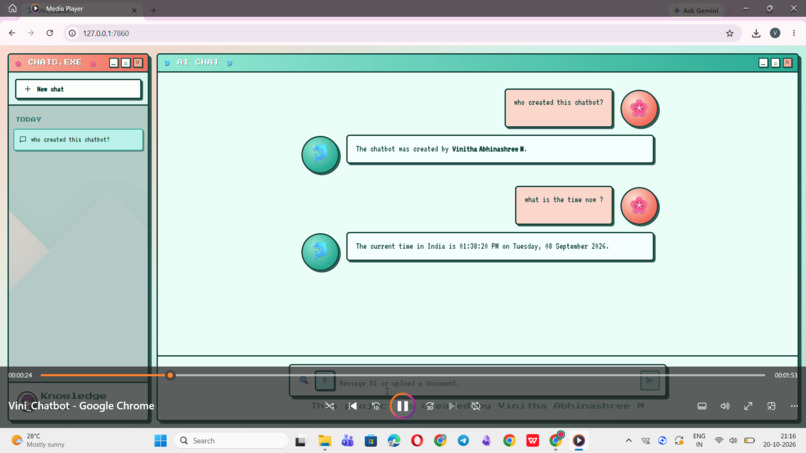Screen dimensions: 806x453
Task: Click the 'current time in India' reply
Action: (500, 247)
